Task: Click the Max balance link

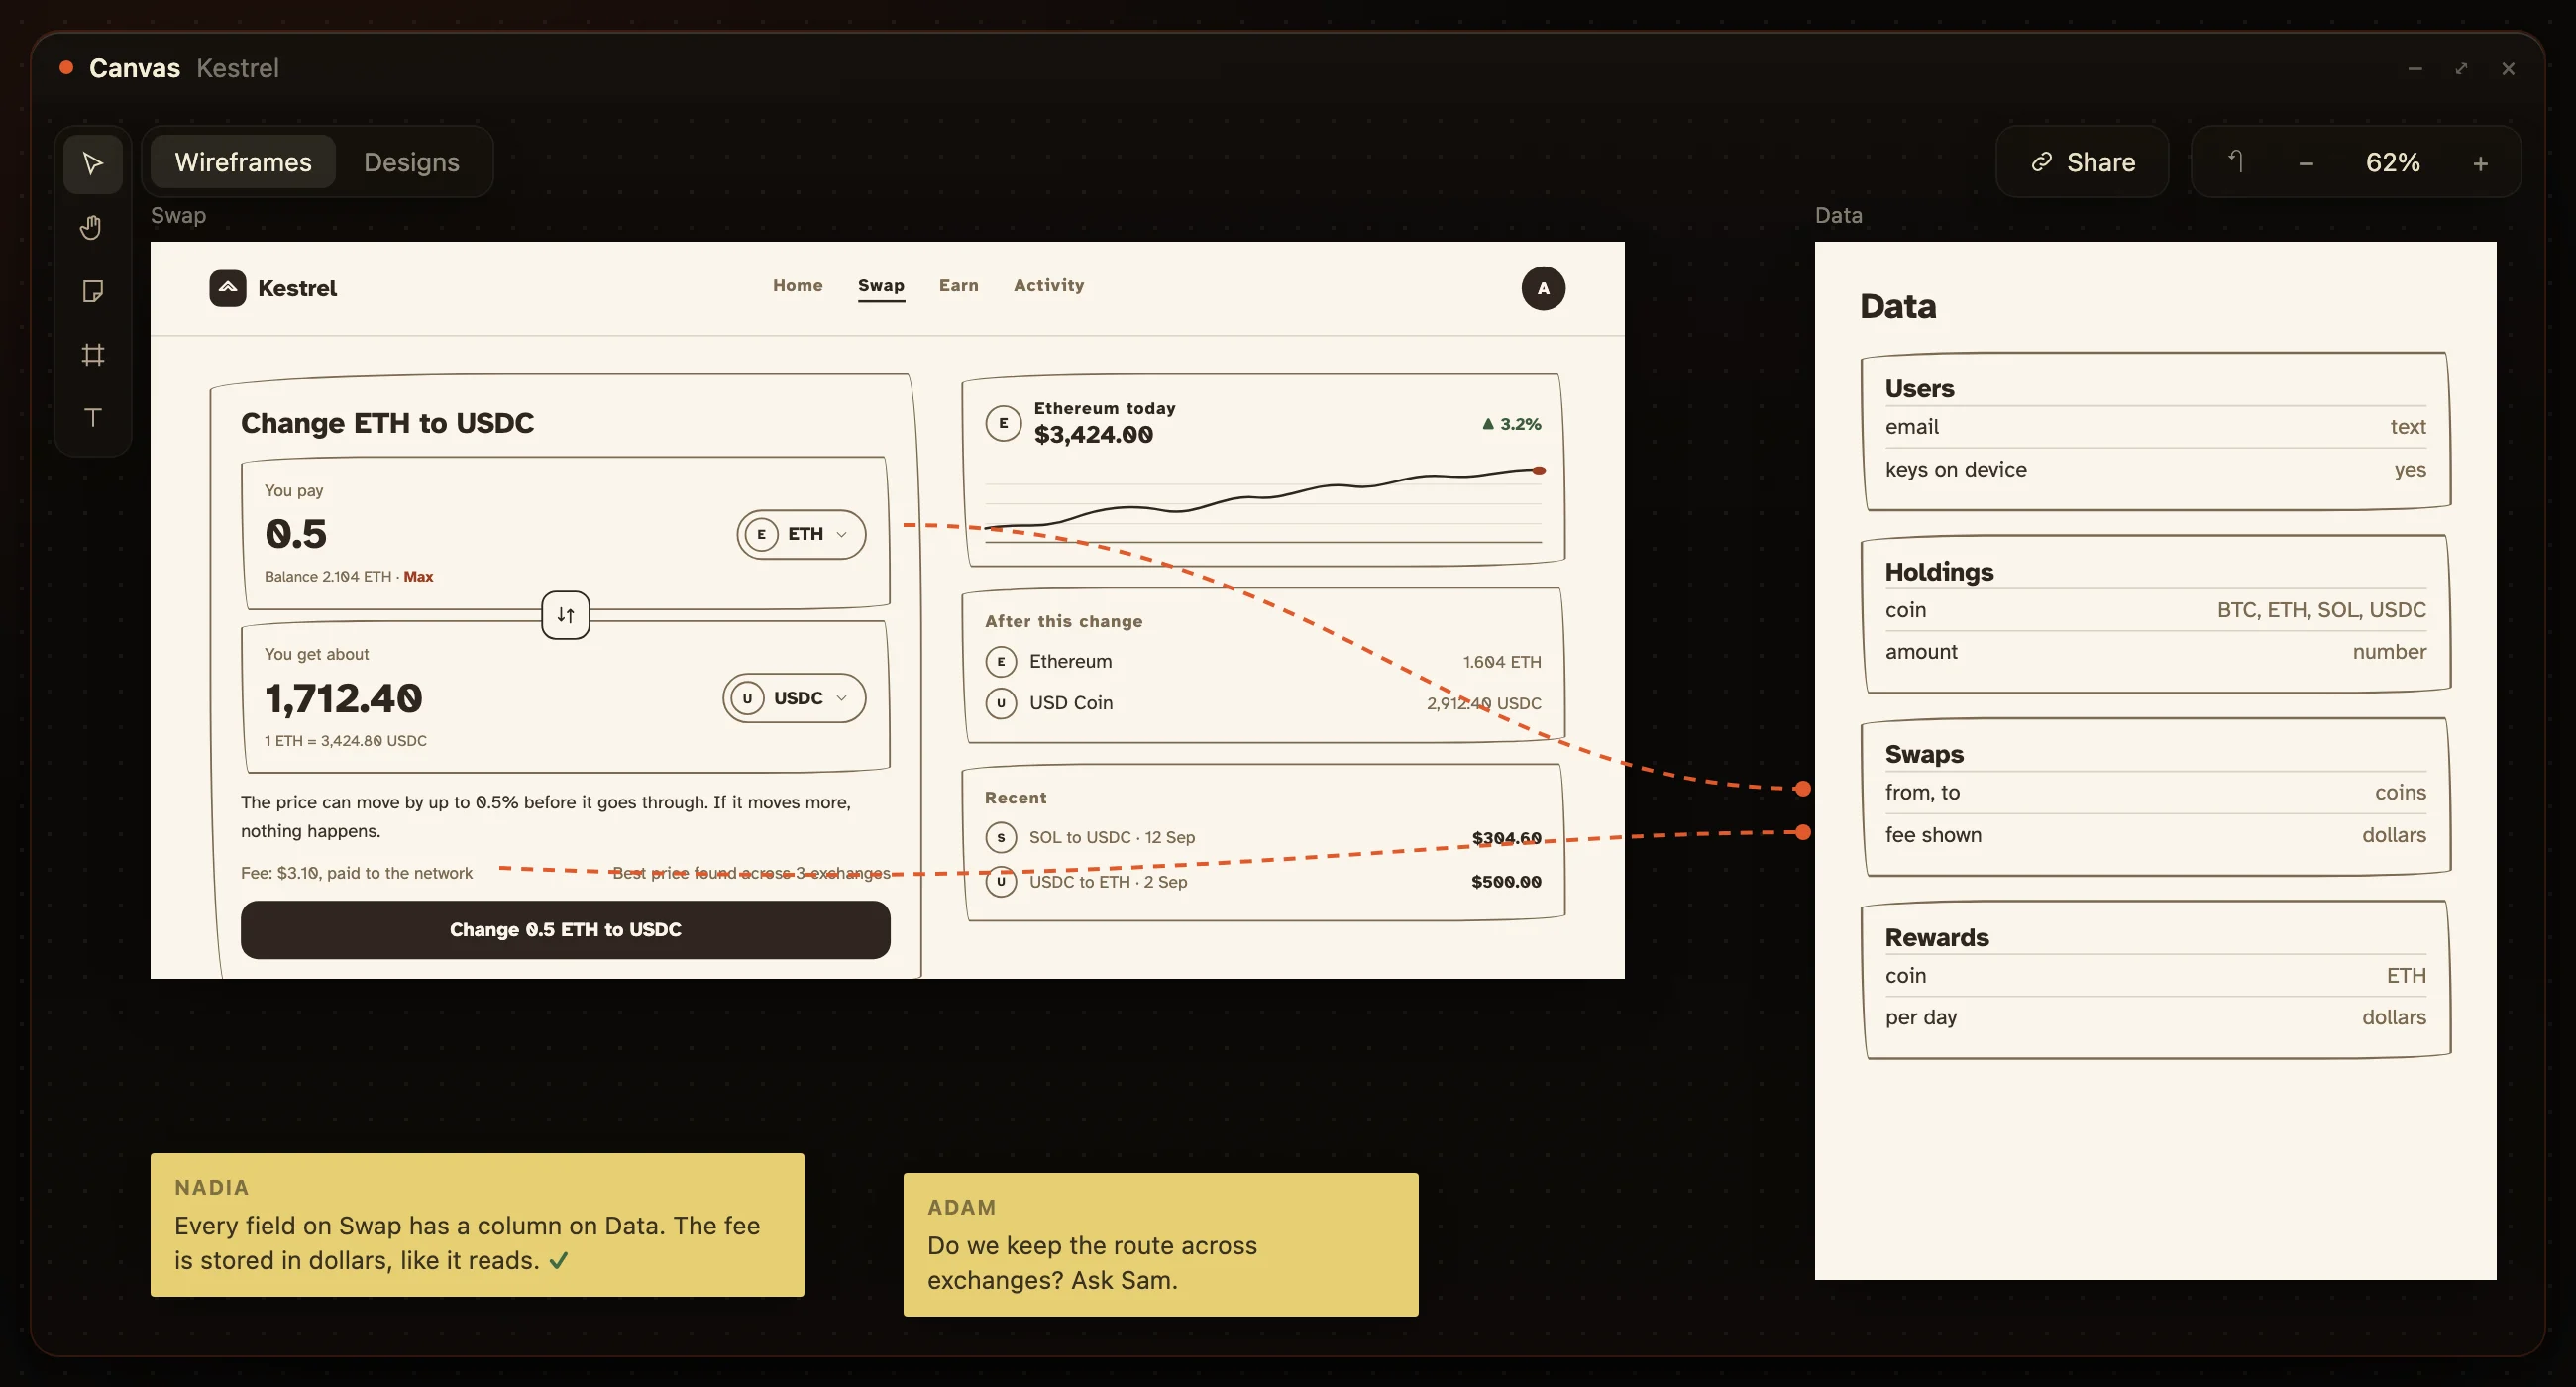Action: (418, 577)
